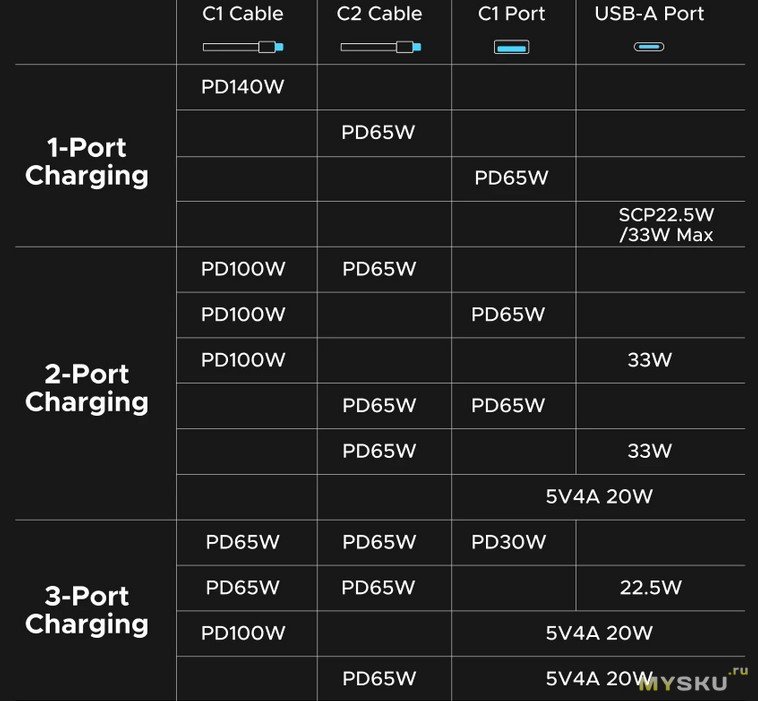Click the blue rectangular port icon under C1 Port

pos(511,47)
